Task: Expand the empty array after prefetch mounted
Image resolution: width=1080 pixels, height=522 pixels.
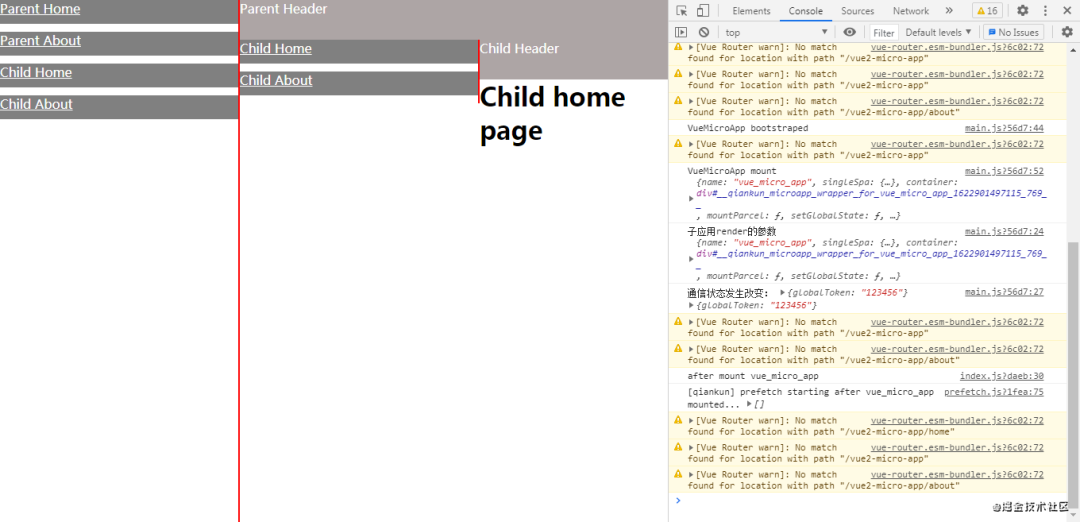Action: tap(749, 404)
